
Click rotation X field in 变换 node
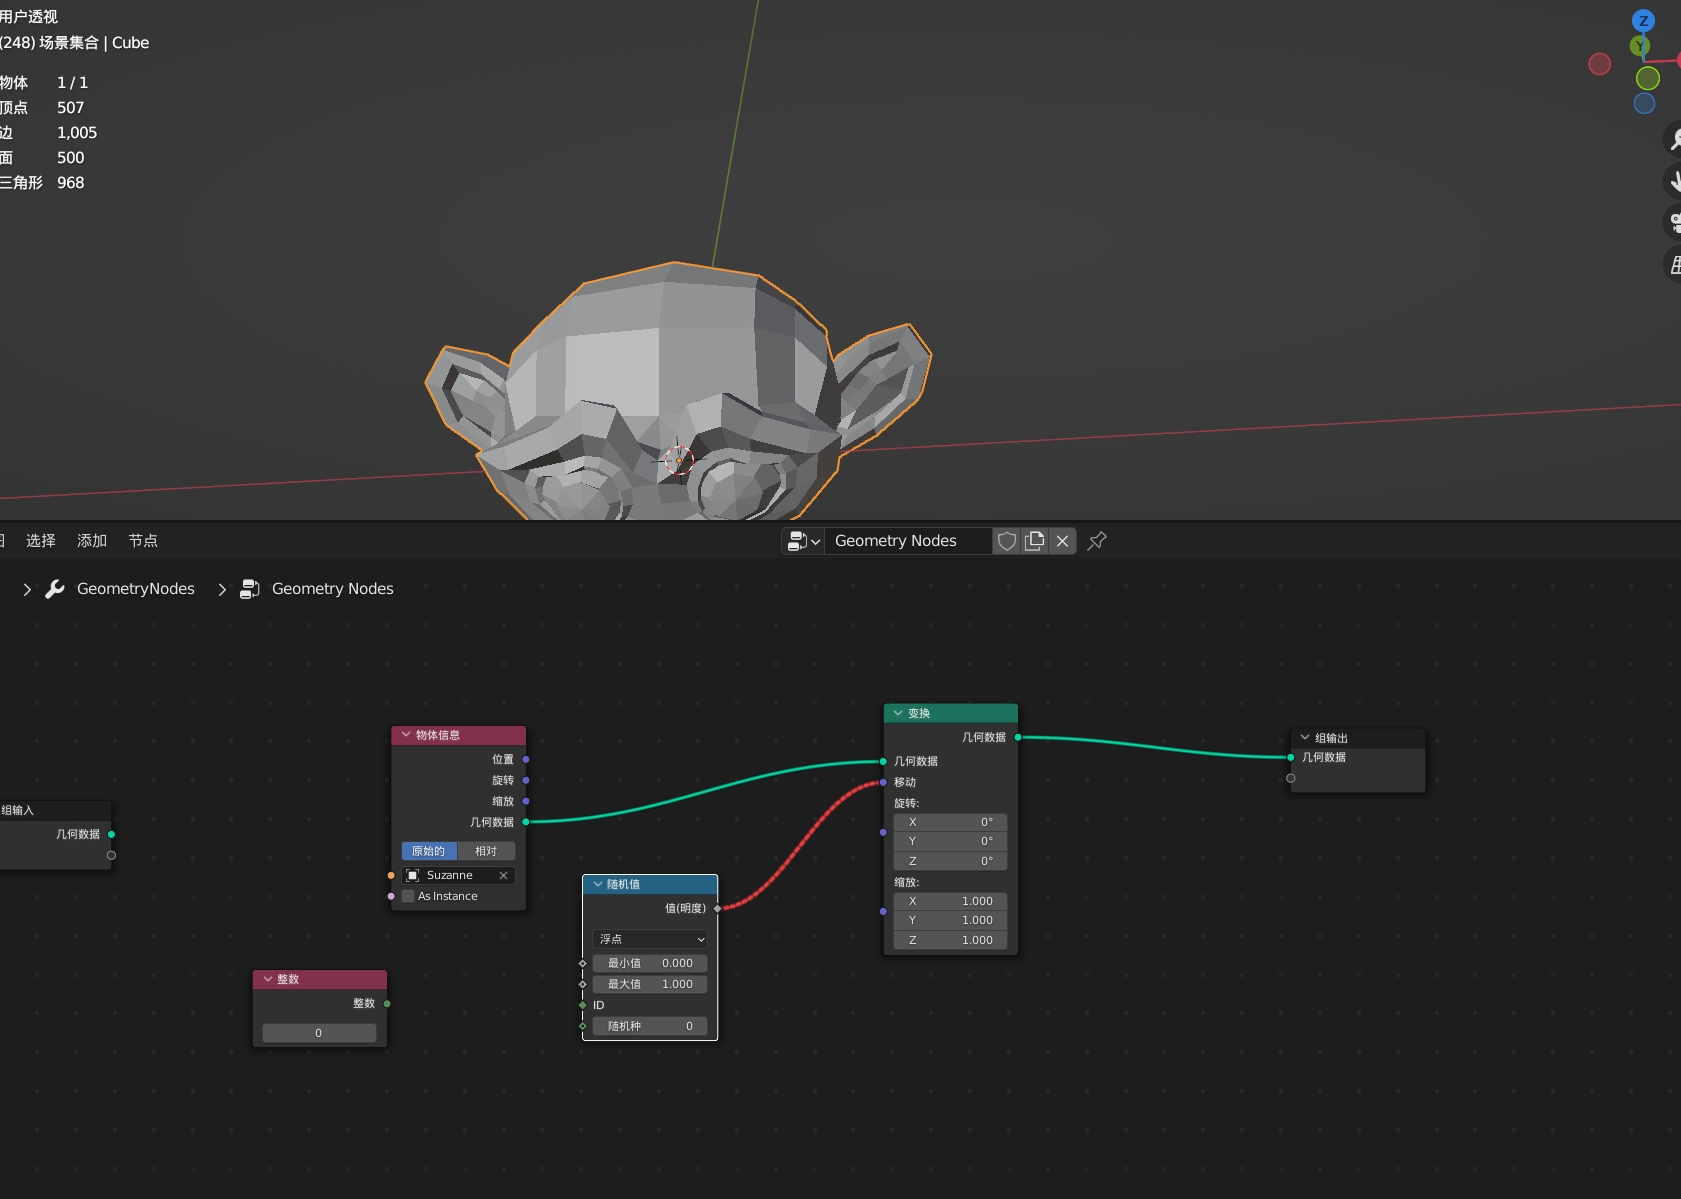coord(950,822)
